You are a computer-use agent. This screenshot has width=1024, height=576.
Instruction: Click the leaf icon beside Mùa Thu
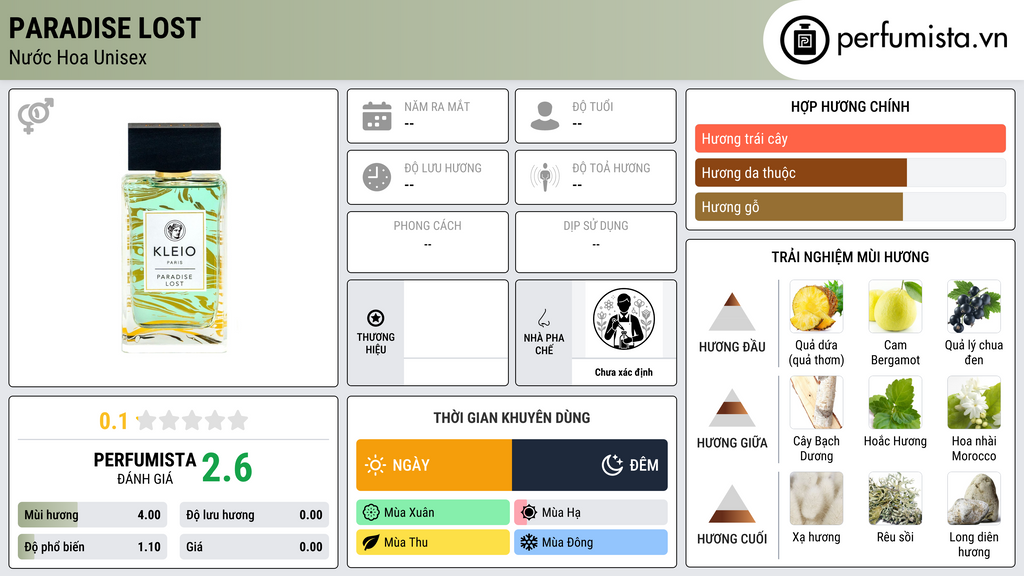pyautogui.click(x=371, y=542)
